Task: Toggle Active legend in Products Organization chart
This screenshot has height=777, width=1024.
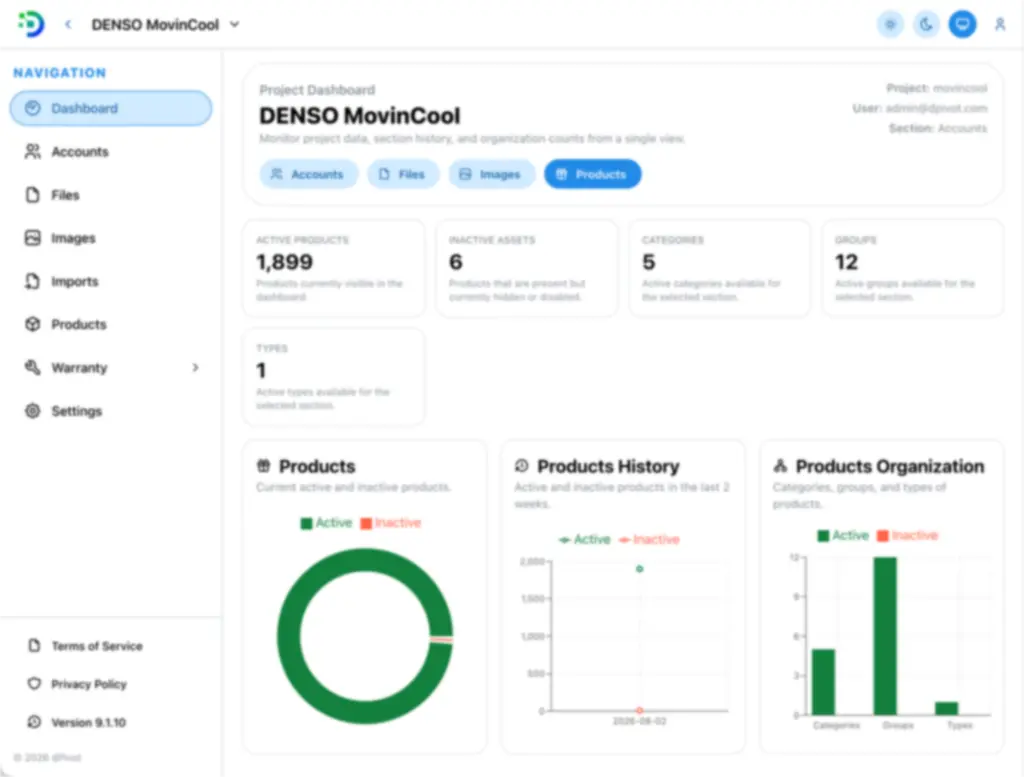Action: coord(843,535)
